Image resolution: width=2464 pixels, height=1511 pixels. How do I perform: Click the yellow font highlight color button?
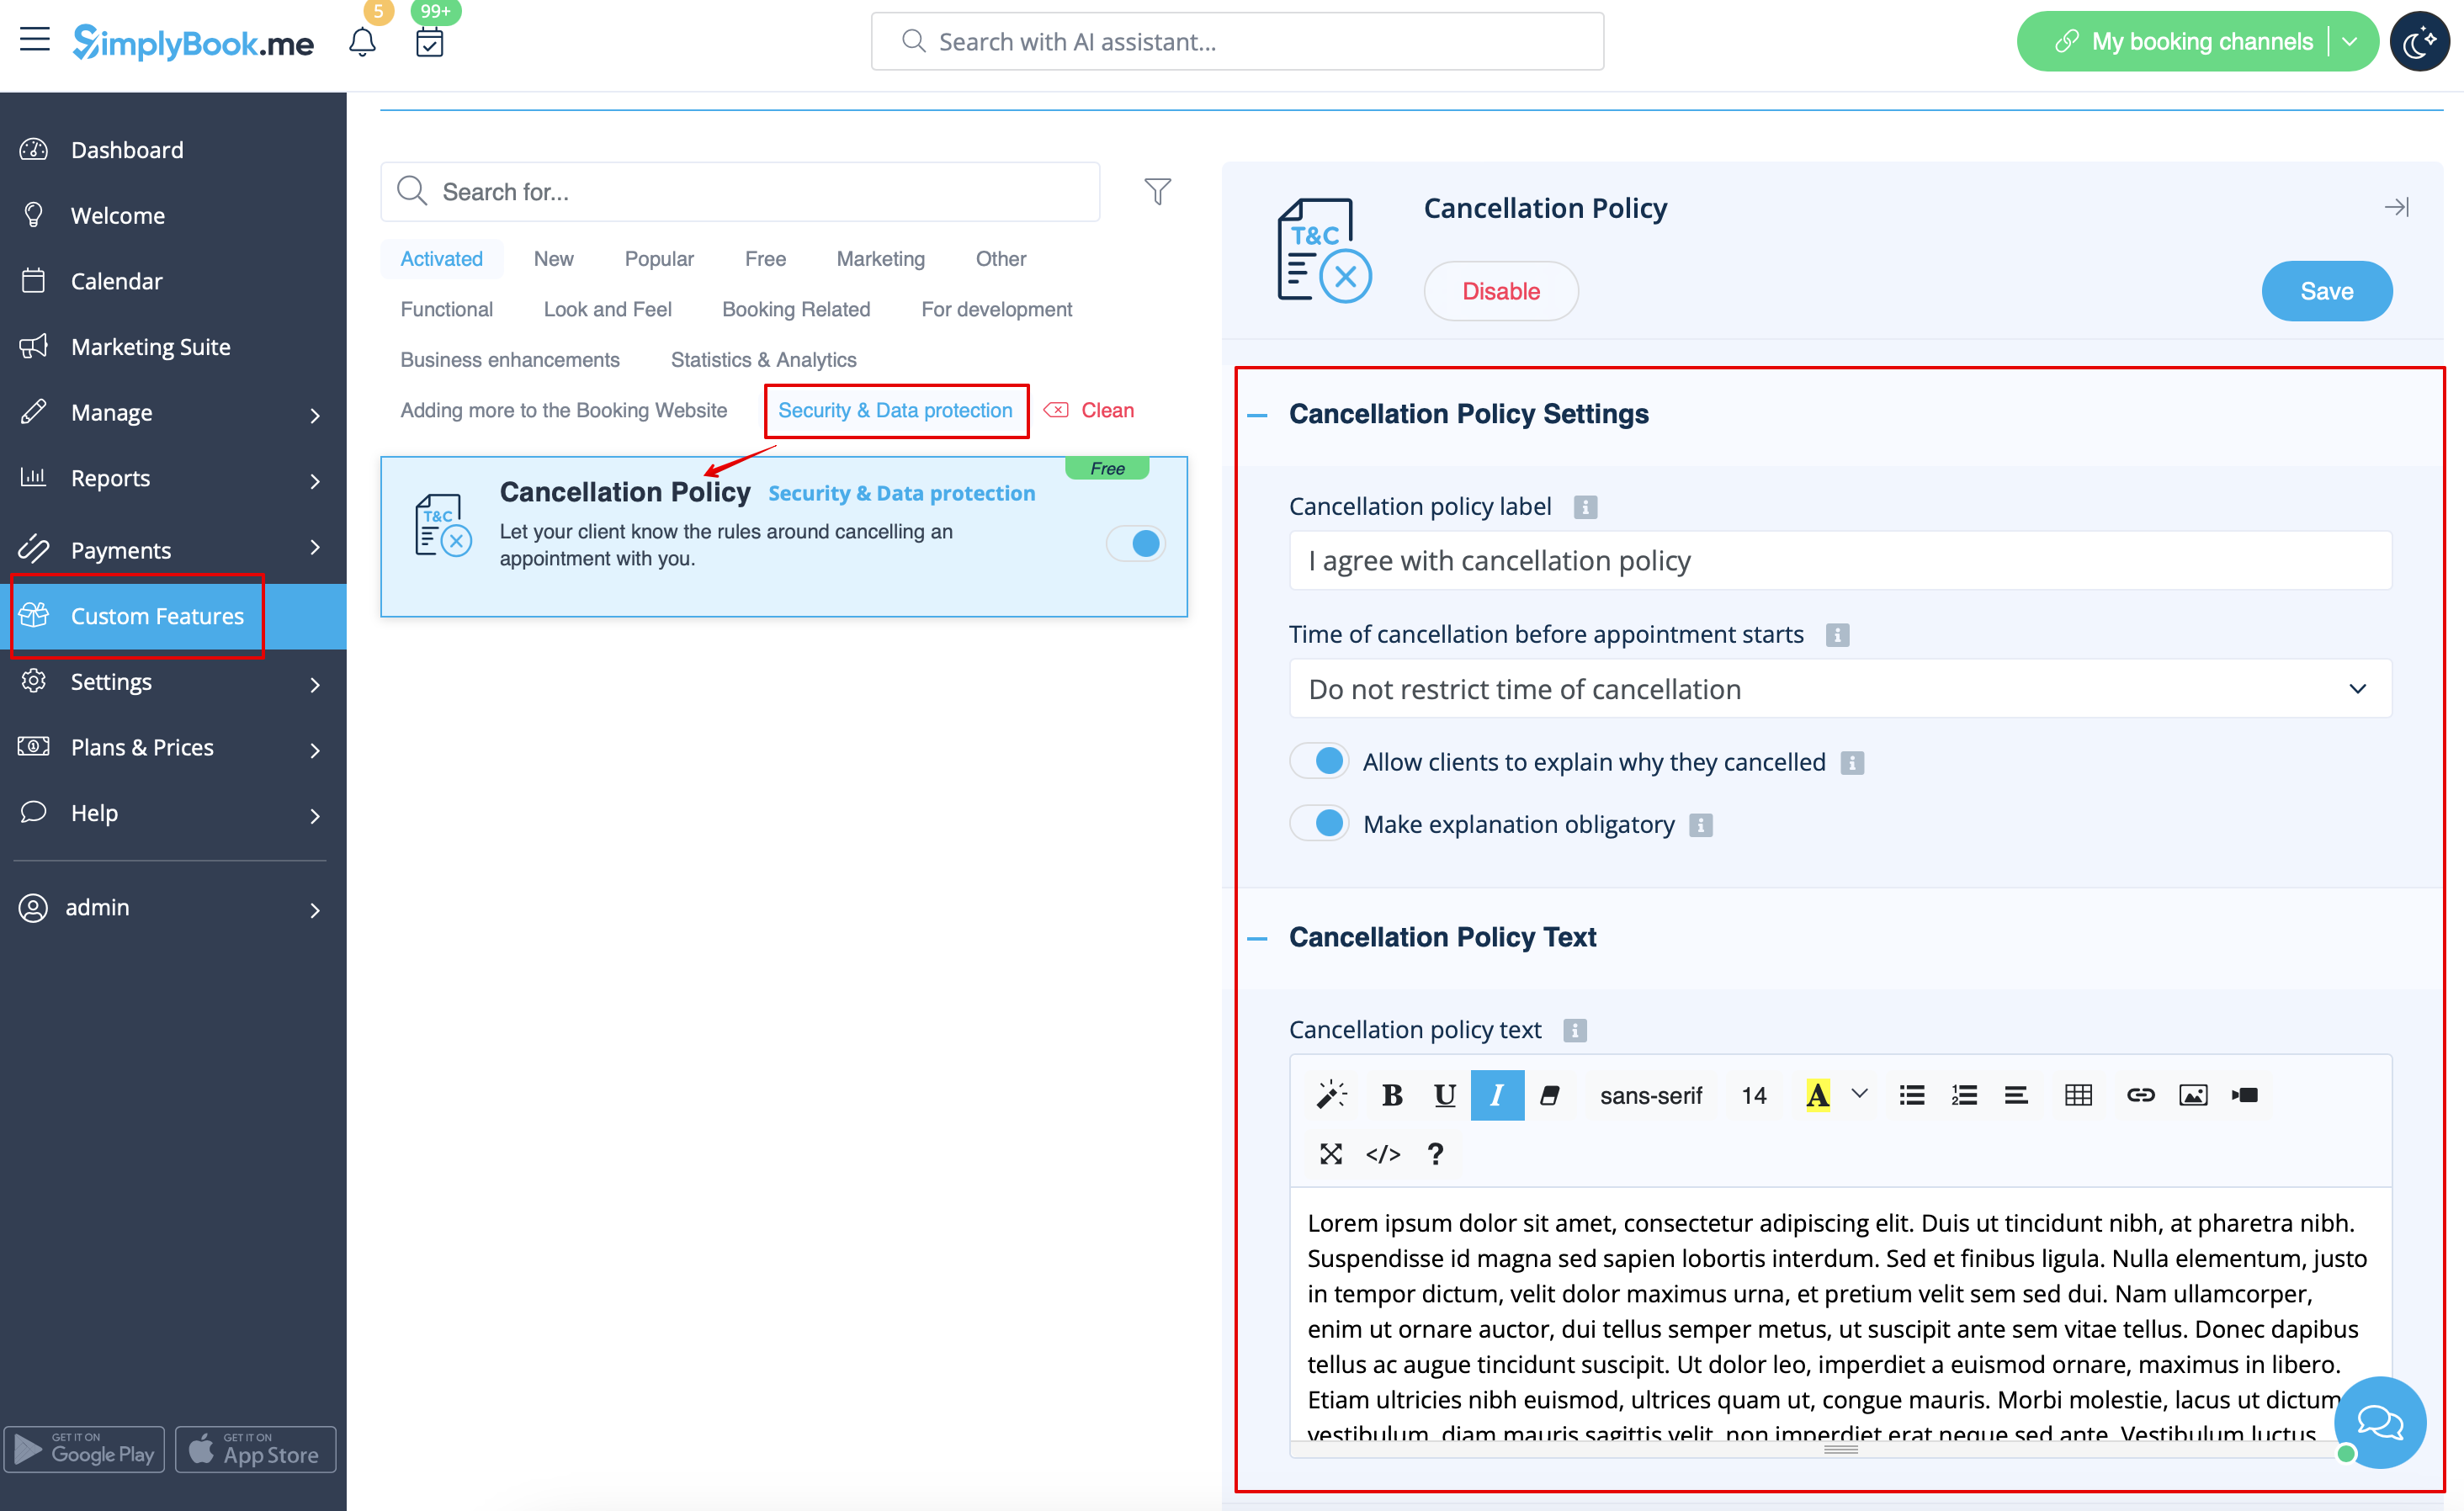[x=1817, y=1095]
